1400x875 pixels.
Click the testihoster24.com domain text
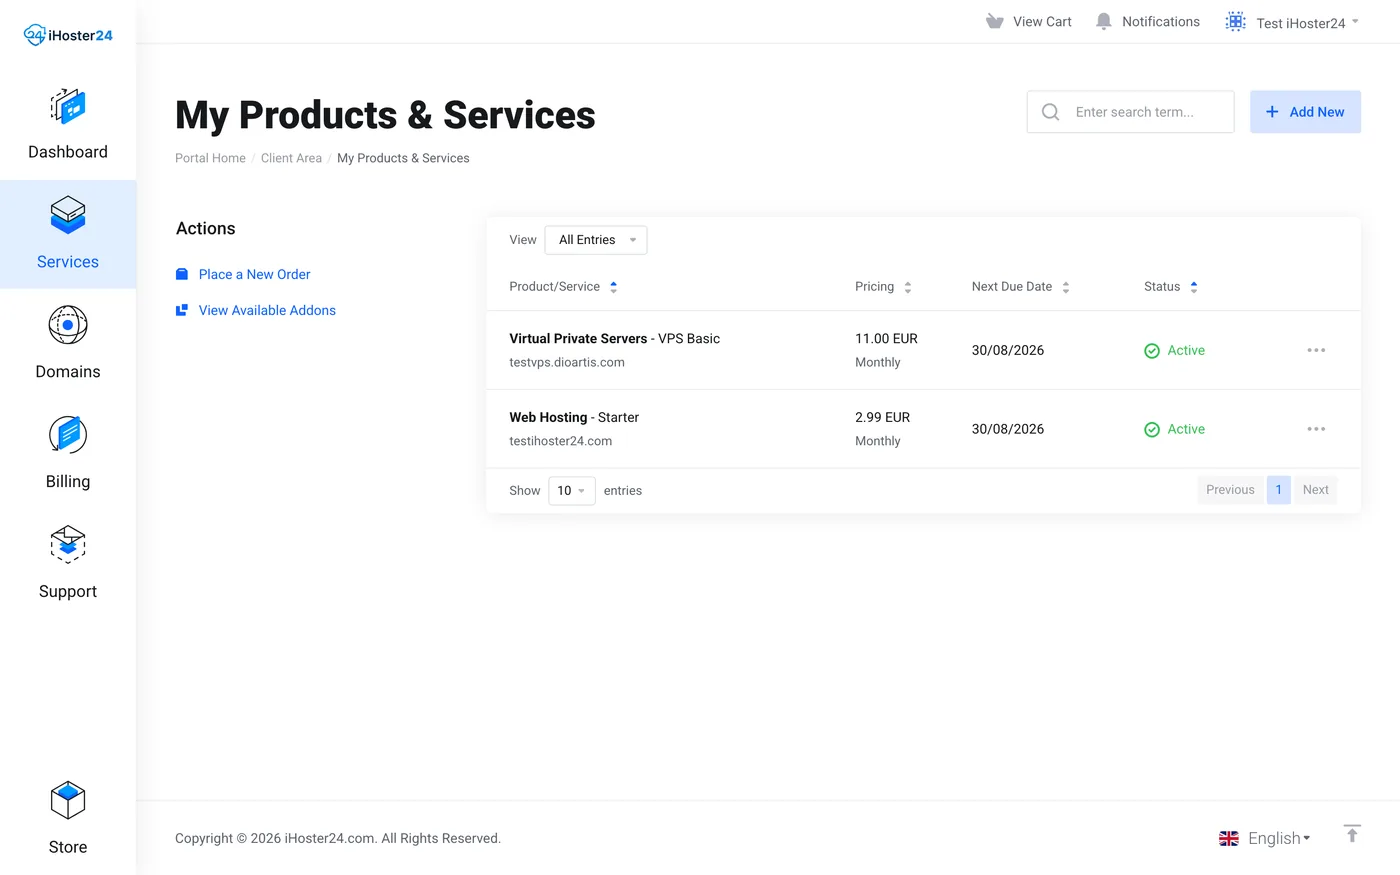click(560, 441)
